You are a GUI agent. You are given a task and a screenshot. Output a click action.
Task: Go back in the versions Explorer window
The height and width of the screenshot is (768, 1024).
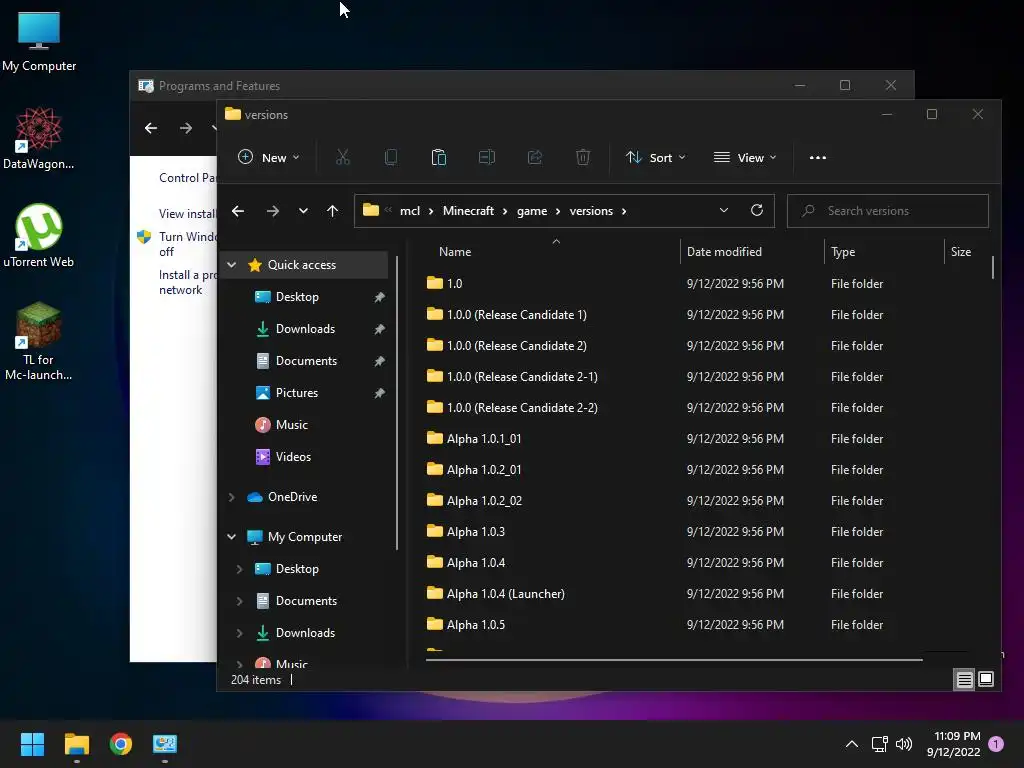(x=238, y=211)
